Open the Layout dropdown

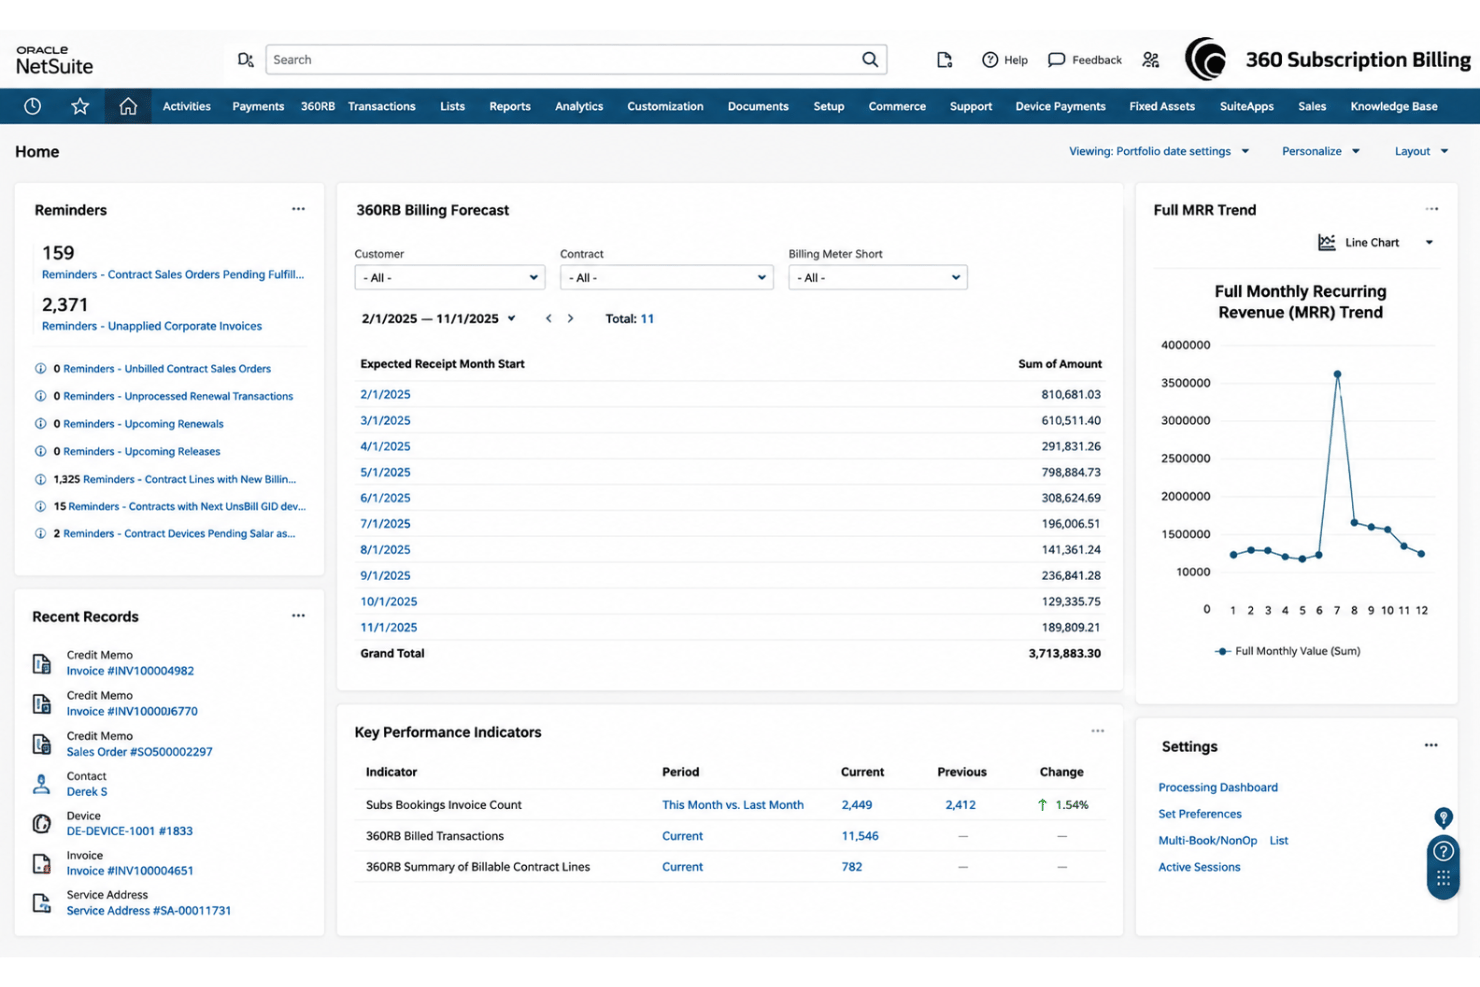tap(1421, 151)
